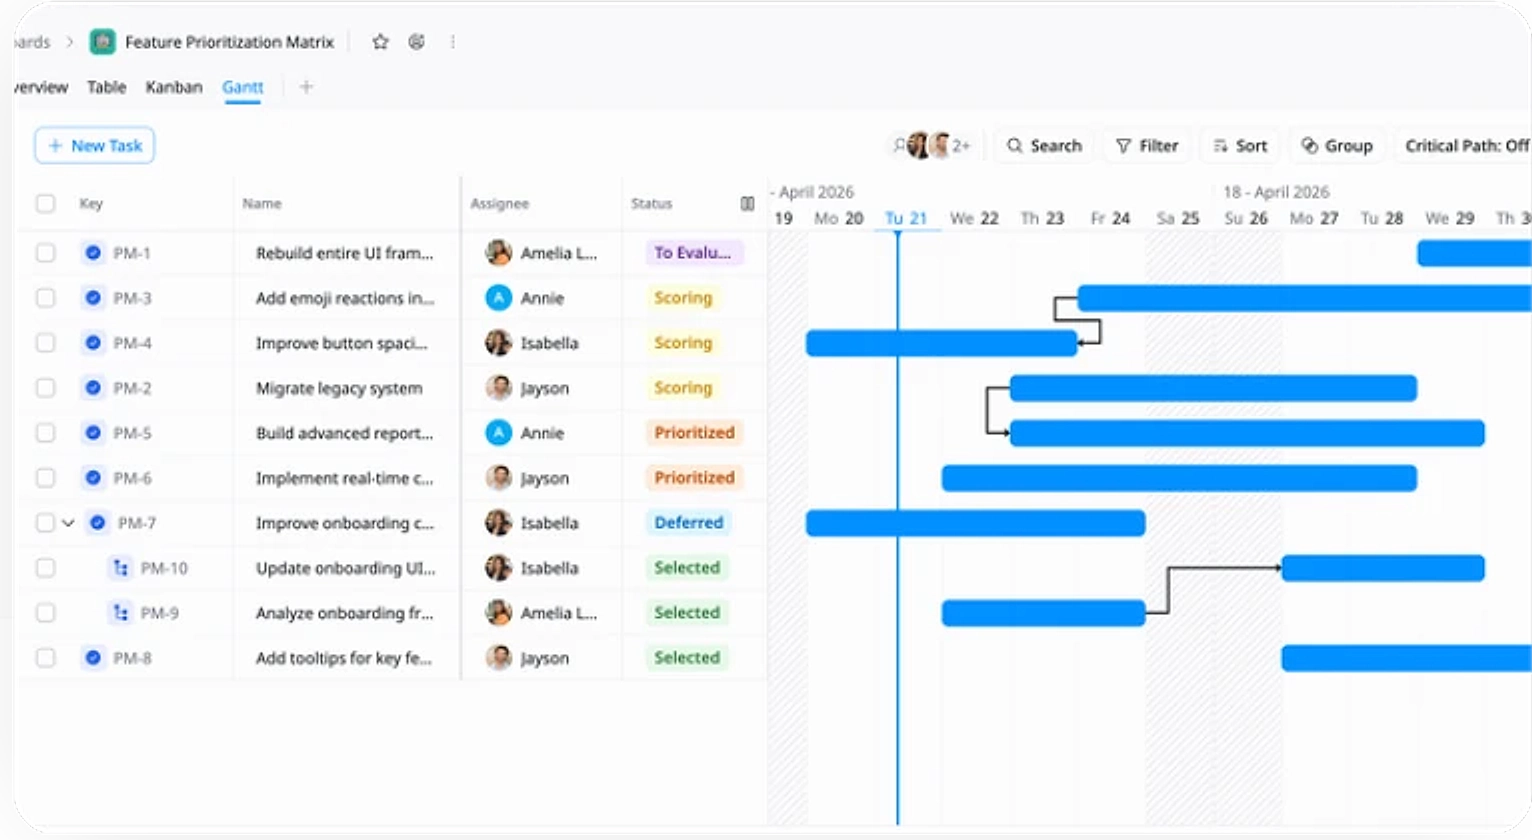Screen dimensions: 1532x840
Task: Click the PM-3 task type icon
Action: [x=93, y=298]
